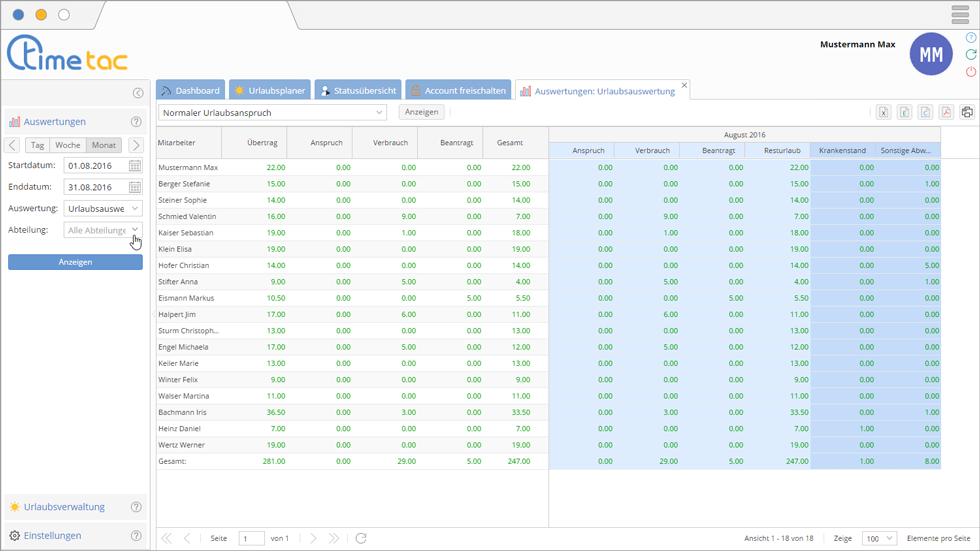
Task: Select the Woche period toggle
Action: pos(68,145)
